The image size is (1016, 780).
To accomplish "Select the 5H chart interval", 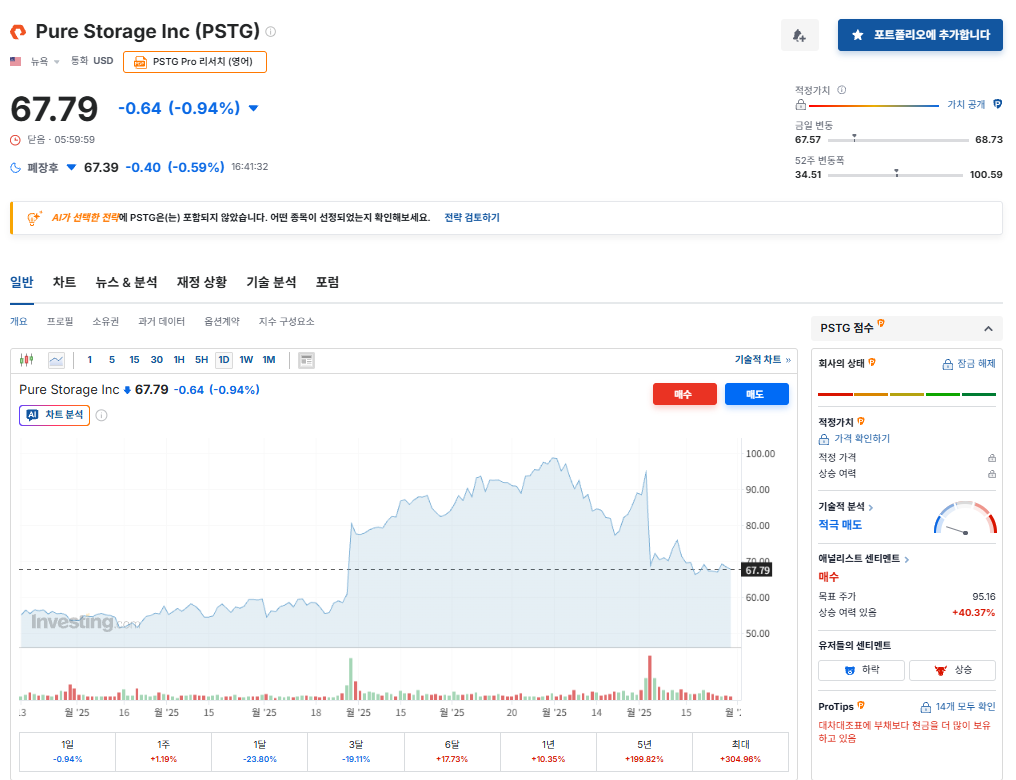I will tap(202, 360).
